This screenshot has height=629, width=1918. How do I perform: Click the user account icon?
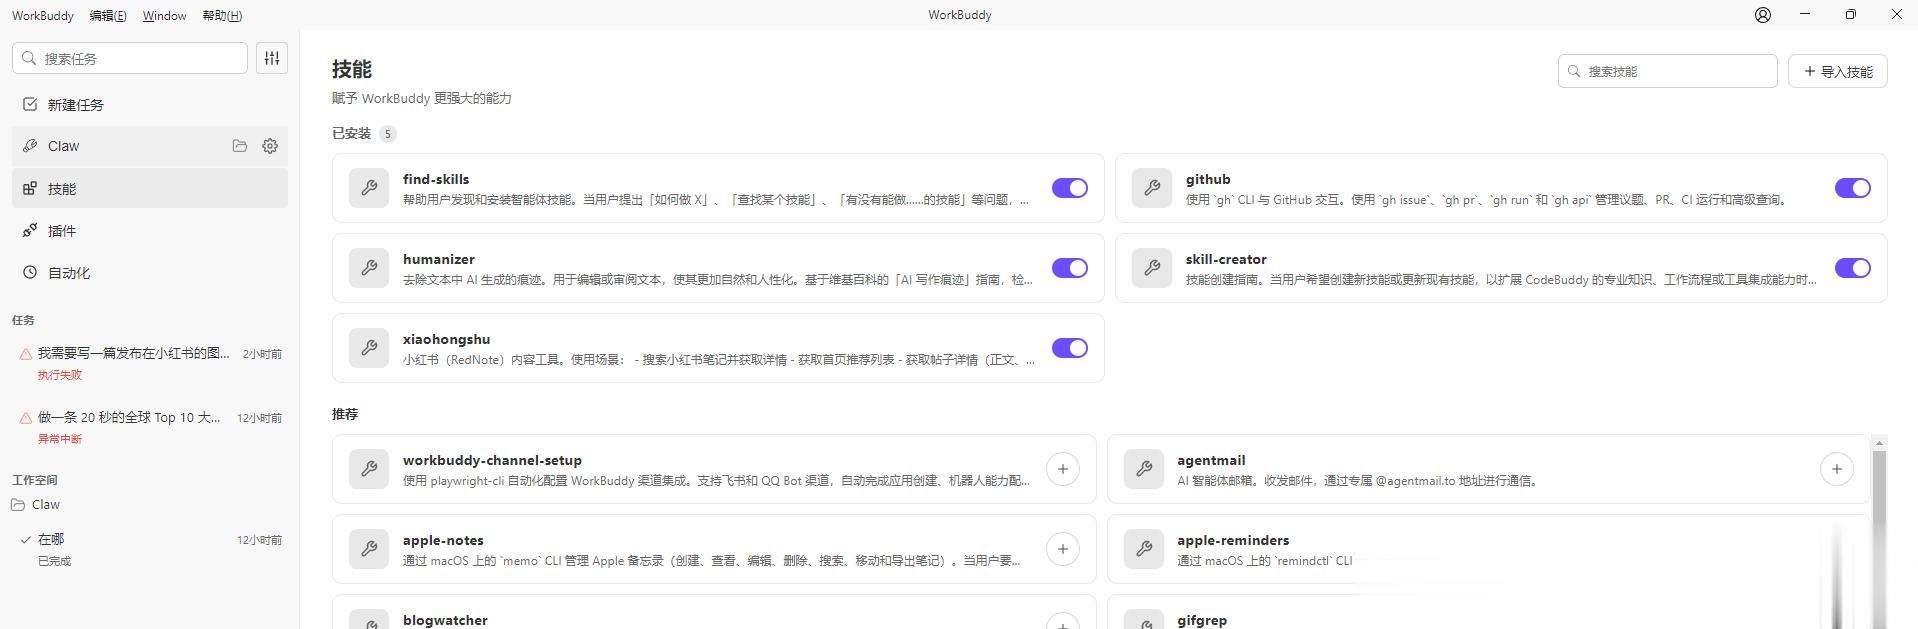coord(1763,15)
